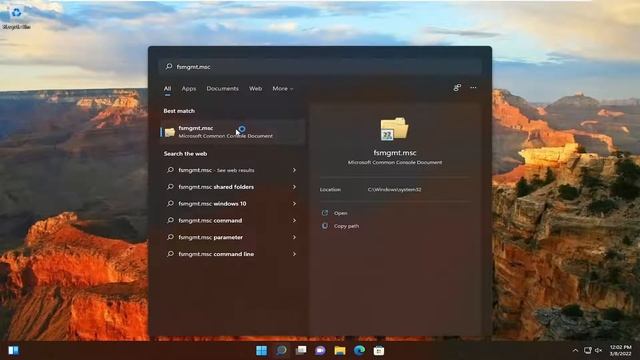Image resolution: width=640 pixels, height=360 pixels.
Task: Open File Explorer from the taskbar
Action: (x=340, y=350)
